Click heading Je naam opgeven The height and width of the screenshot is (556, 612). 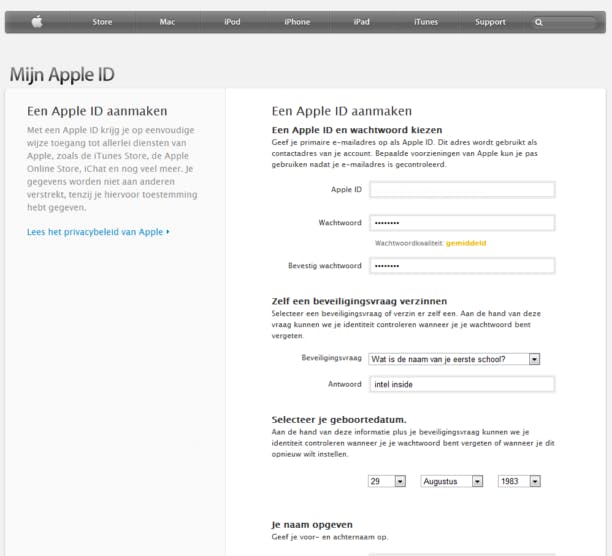(x=312, y=525)
